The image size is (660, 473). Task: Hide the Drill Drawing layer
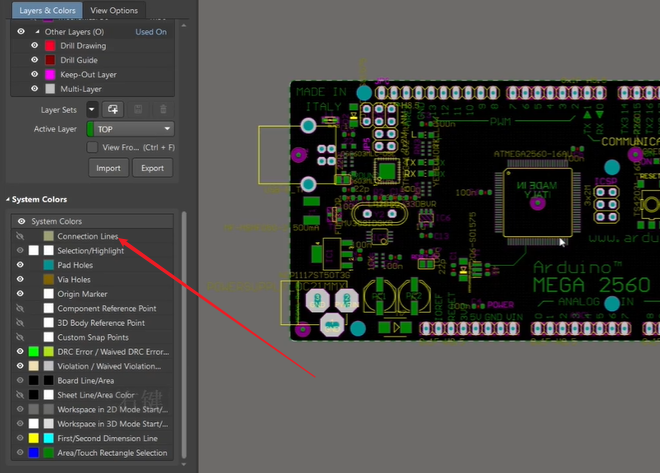35,45
